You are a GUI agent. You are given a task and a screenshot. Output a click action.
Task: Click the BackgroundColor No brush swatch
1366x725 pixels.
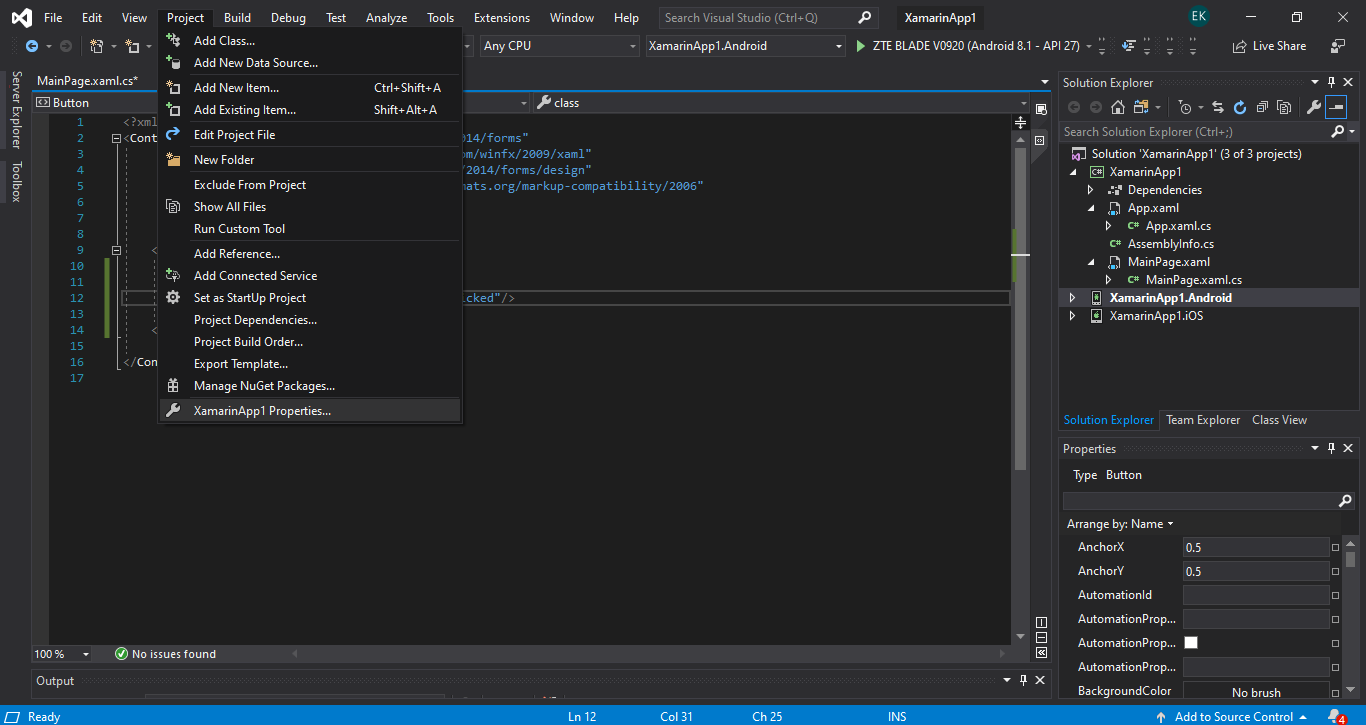coord(1256,692)
